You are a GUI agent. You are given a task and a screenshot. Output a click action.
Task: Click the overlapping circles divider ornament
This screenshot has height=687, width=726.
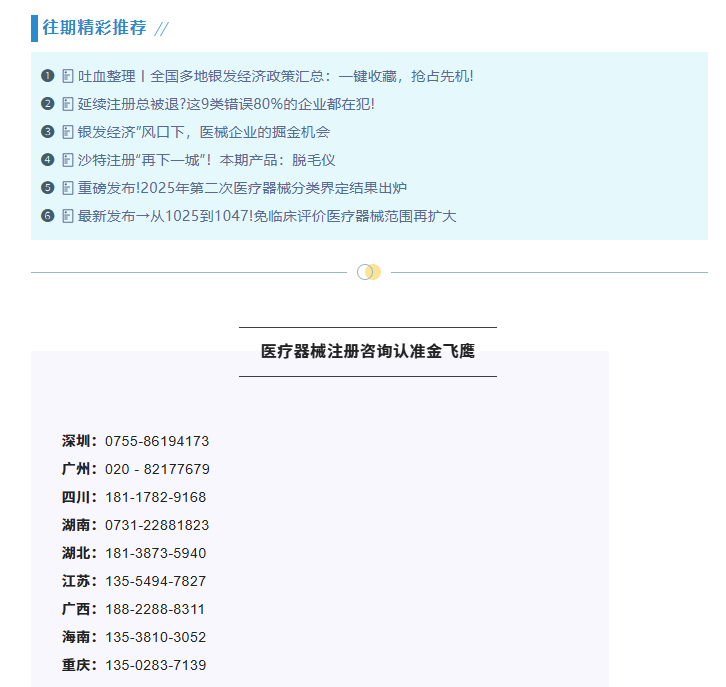369,272
